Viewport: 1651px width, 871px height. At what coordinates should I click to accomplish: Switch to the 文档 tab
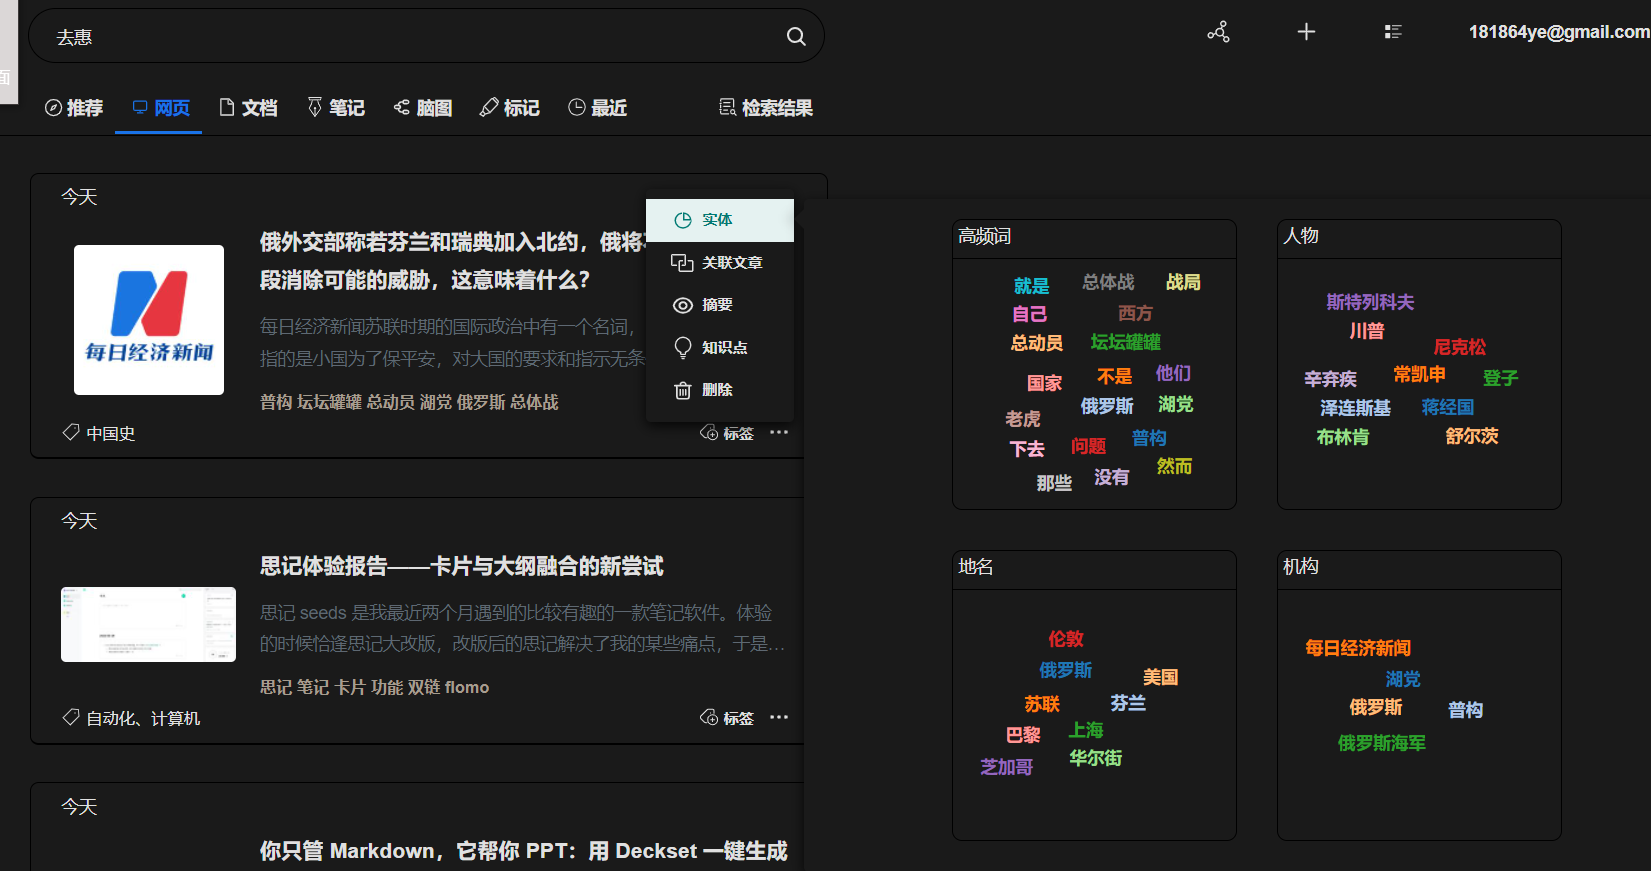coord(248,108)
